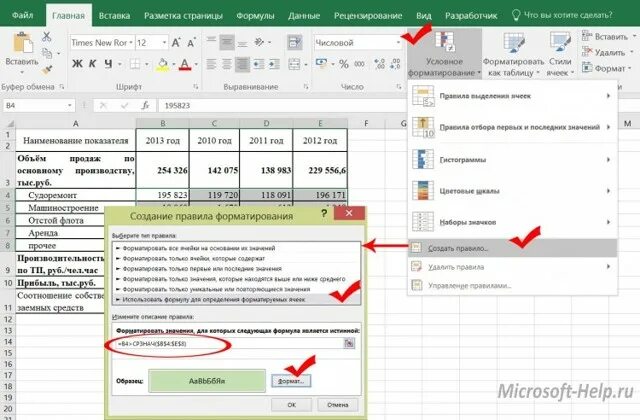Image resolution: width=640 pixels, height=420 pixels.
Task: Open the Числовой number format dropdown
Action: tap(398, 42)
